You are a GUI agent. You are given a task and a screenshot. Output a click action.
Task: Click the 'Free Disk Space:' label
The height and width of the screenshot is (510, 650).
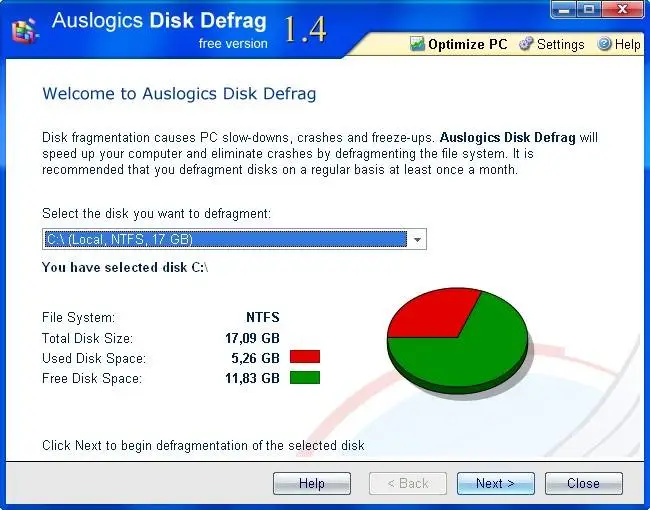click(x=92, y=378)
